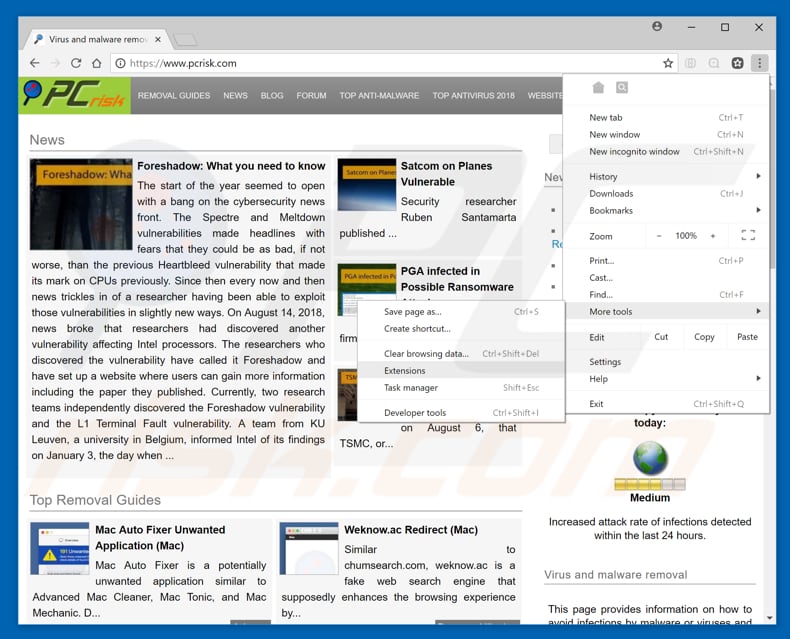The height and width of the screenshot is (639, 790).
Task: Decrease zoom with the minus button
Action: (x=659, y=236)
